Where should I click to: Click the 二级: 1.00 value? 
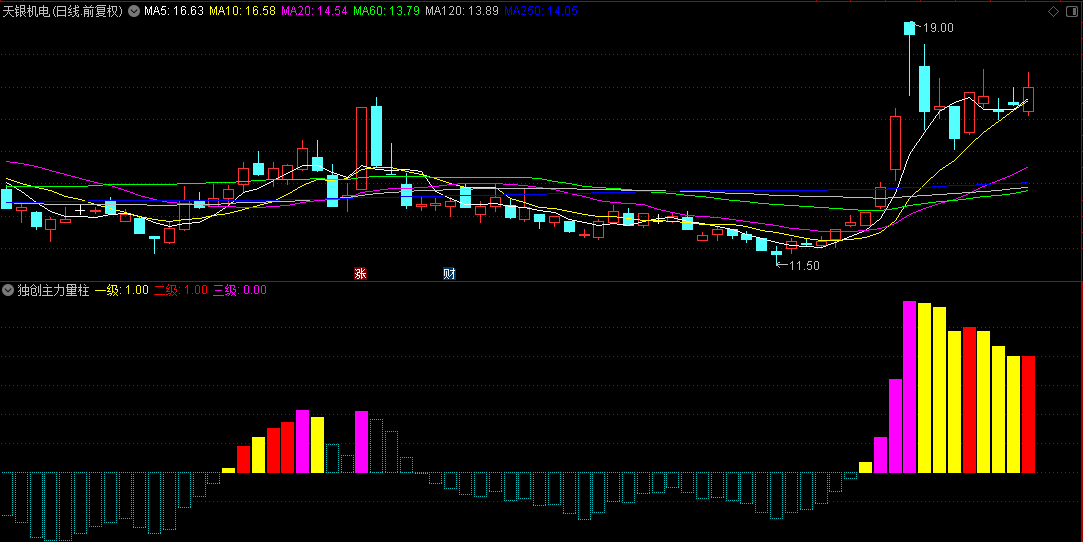(x=180, y=290)
